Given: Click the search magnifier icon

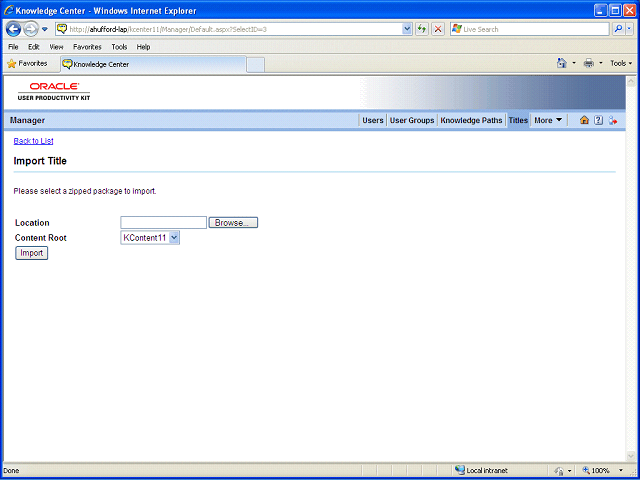Looking at the screenshot, I should coord(619,29).
